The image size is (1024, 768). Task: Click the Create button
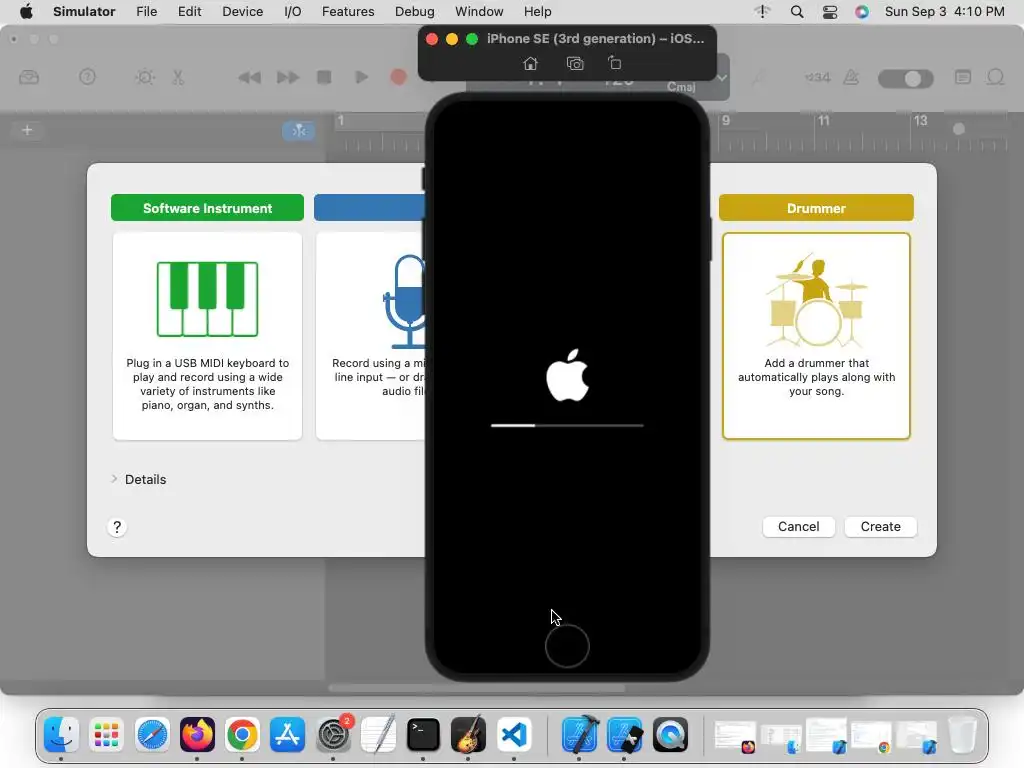880,526
